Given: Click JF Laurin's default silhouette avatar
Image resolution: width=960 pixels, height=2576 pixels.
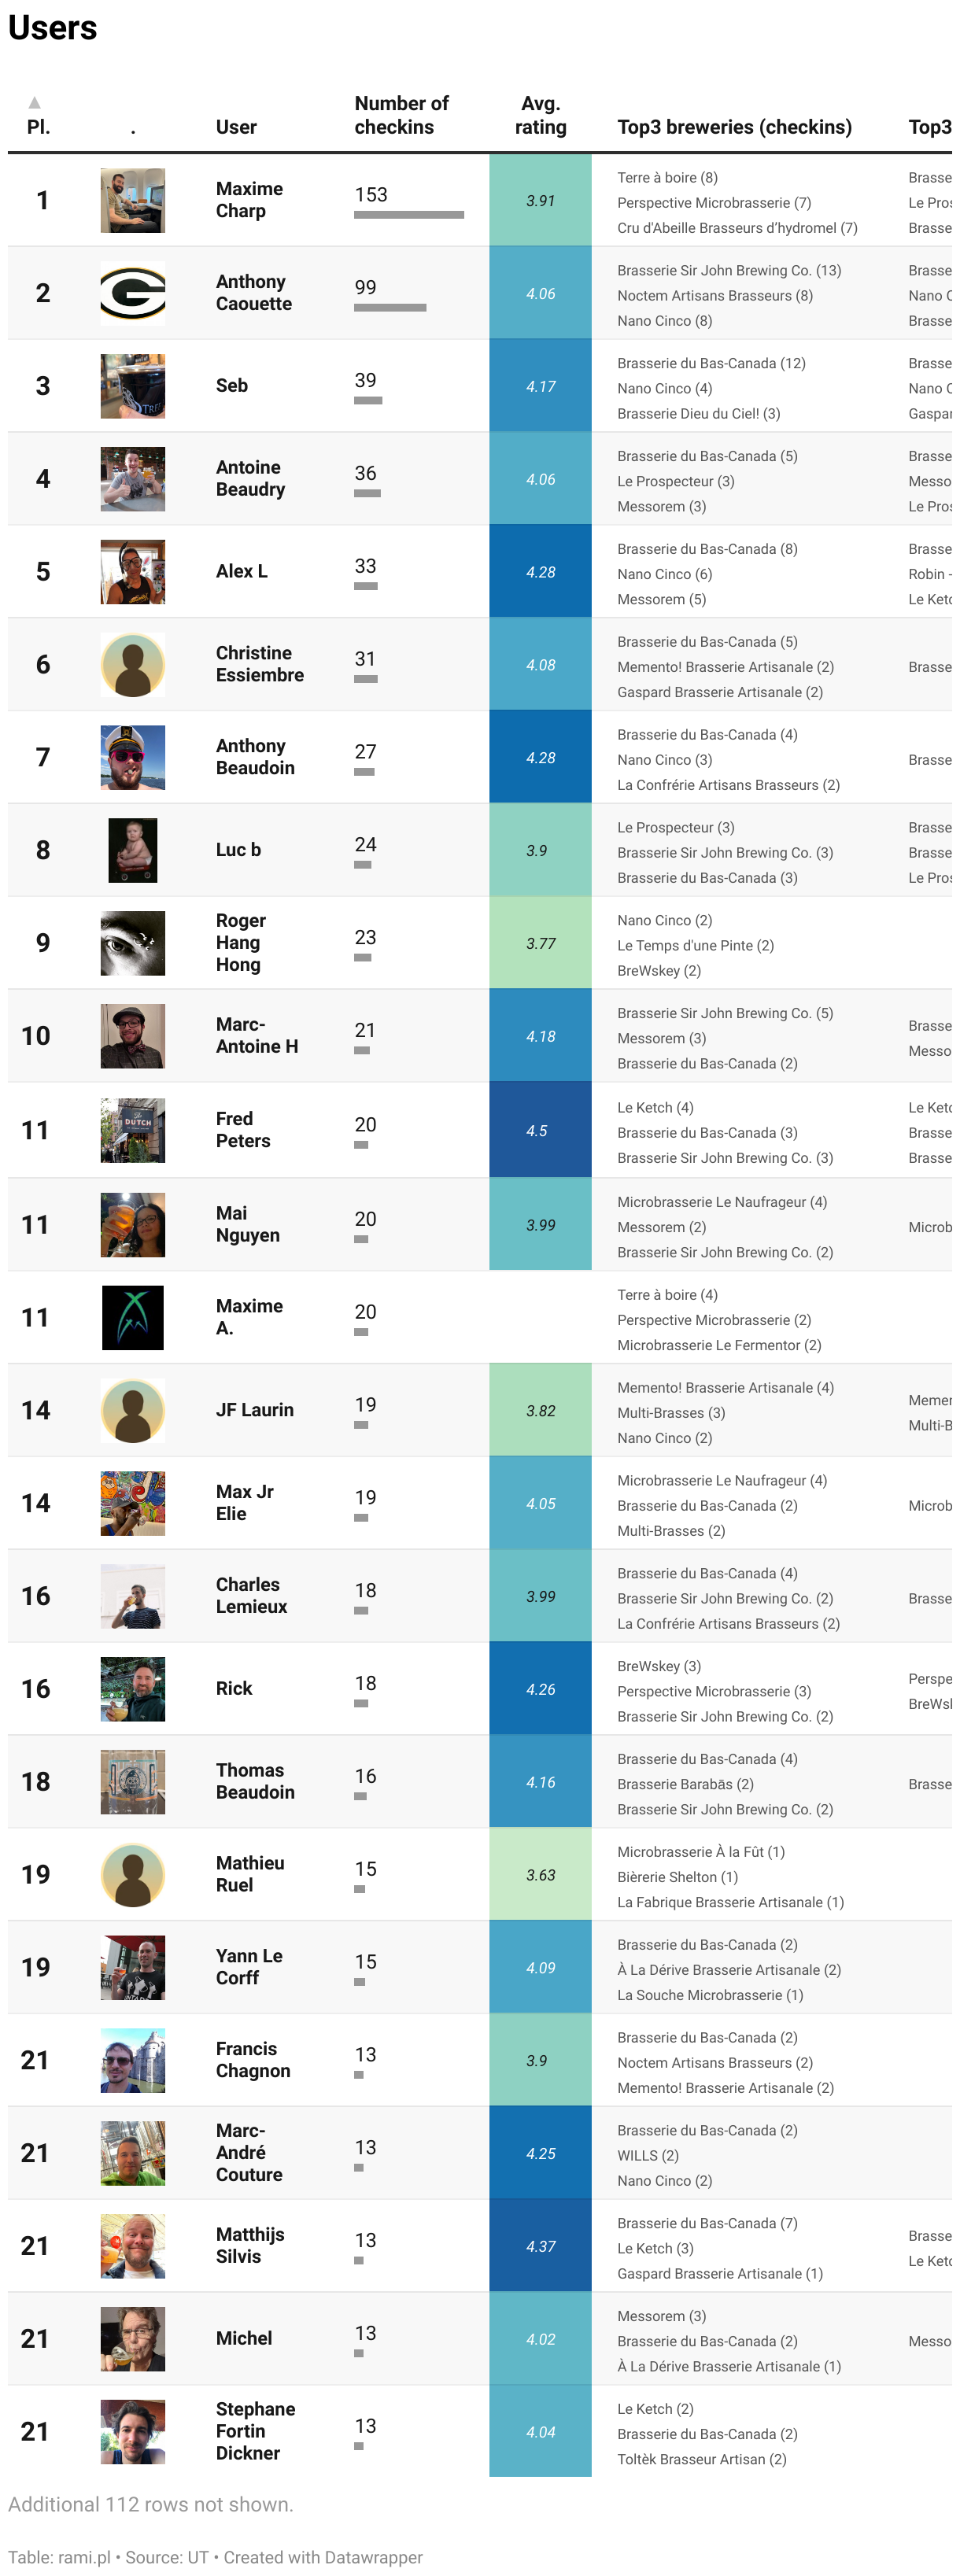Looking at the screenshot, I should [x=133, y=1411].
